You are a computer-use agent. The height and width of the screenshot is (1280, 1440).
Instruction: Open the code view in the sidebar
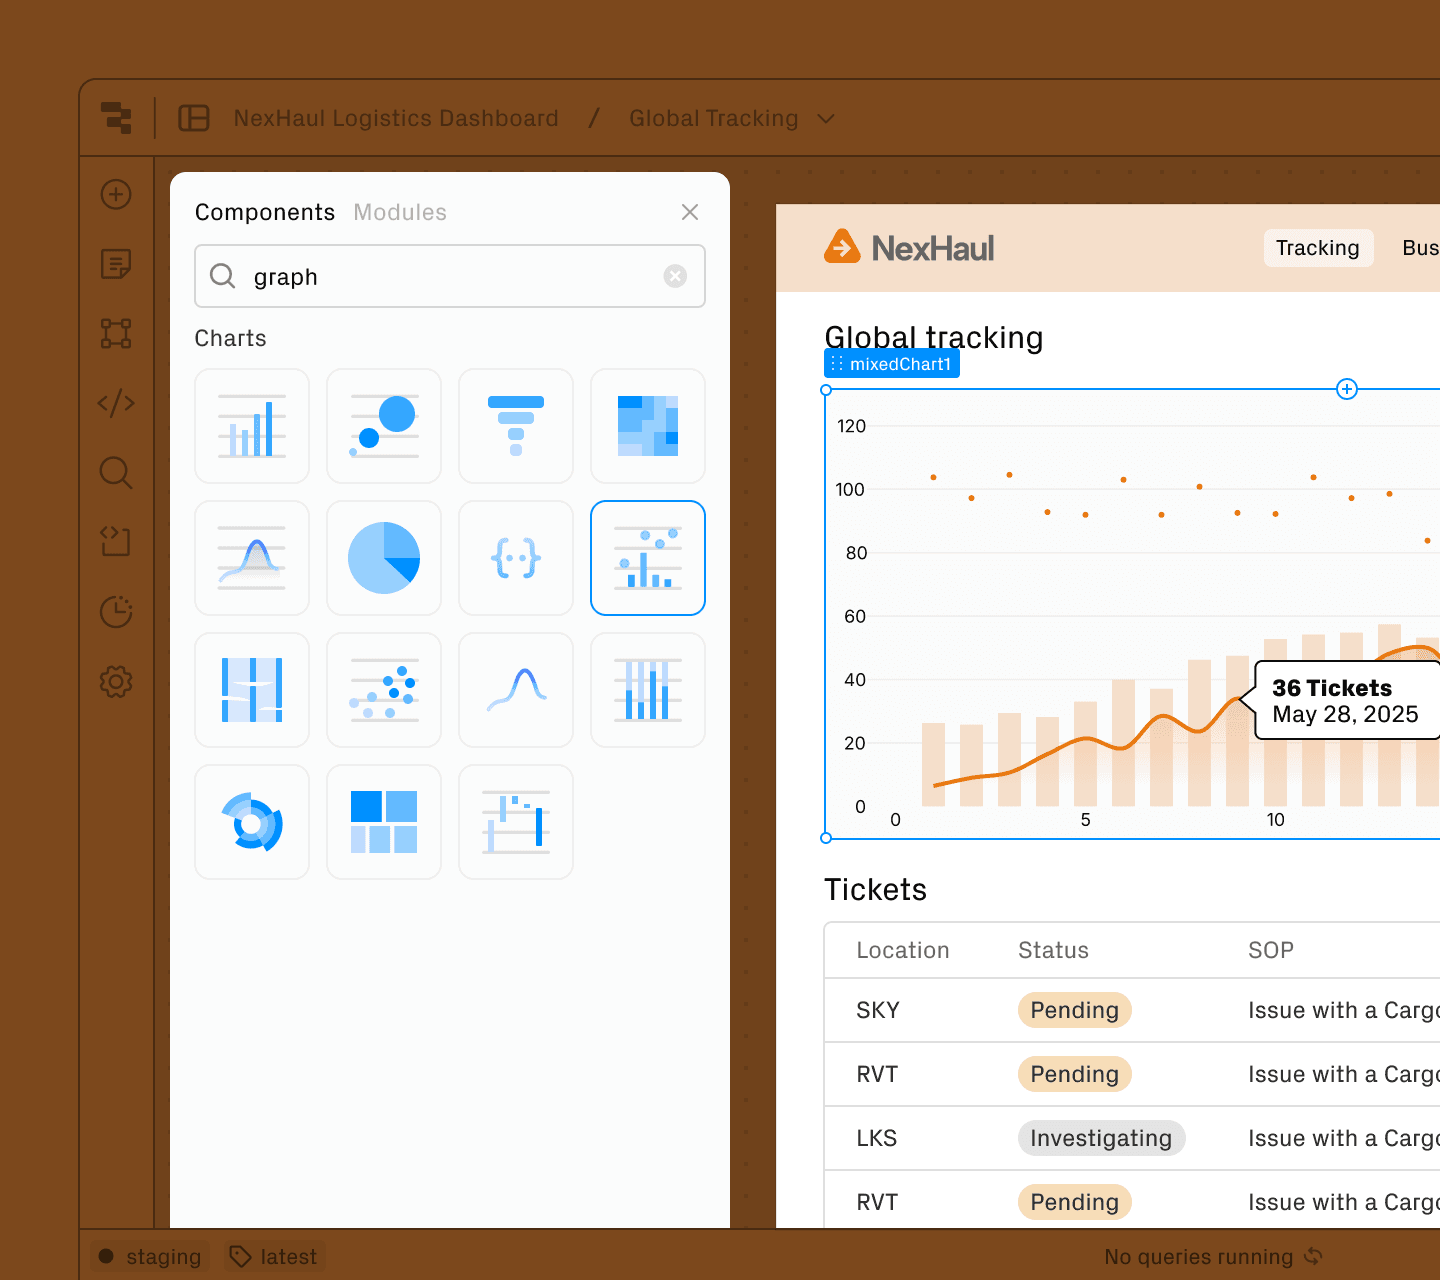point(116,404)
